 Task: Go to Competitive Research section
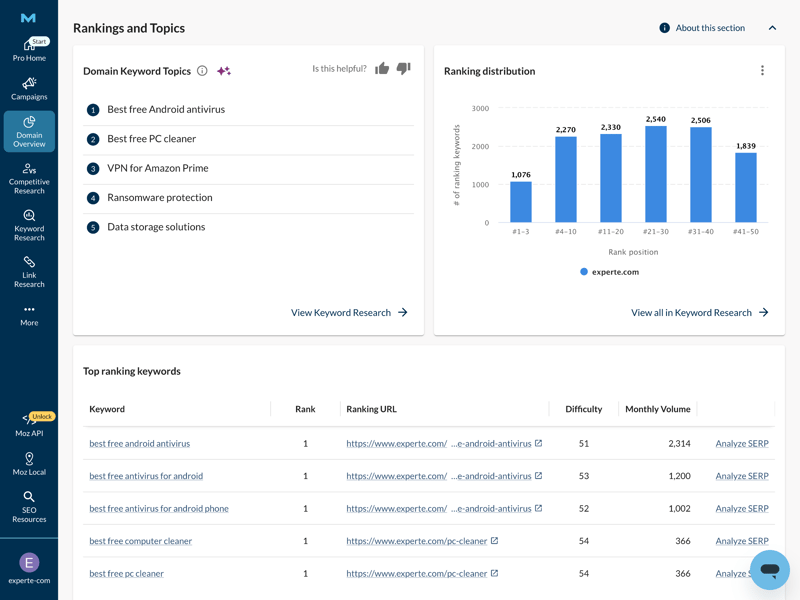click(x=29, y=178)
